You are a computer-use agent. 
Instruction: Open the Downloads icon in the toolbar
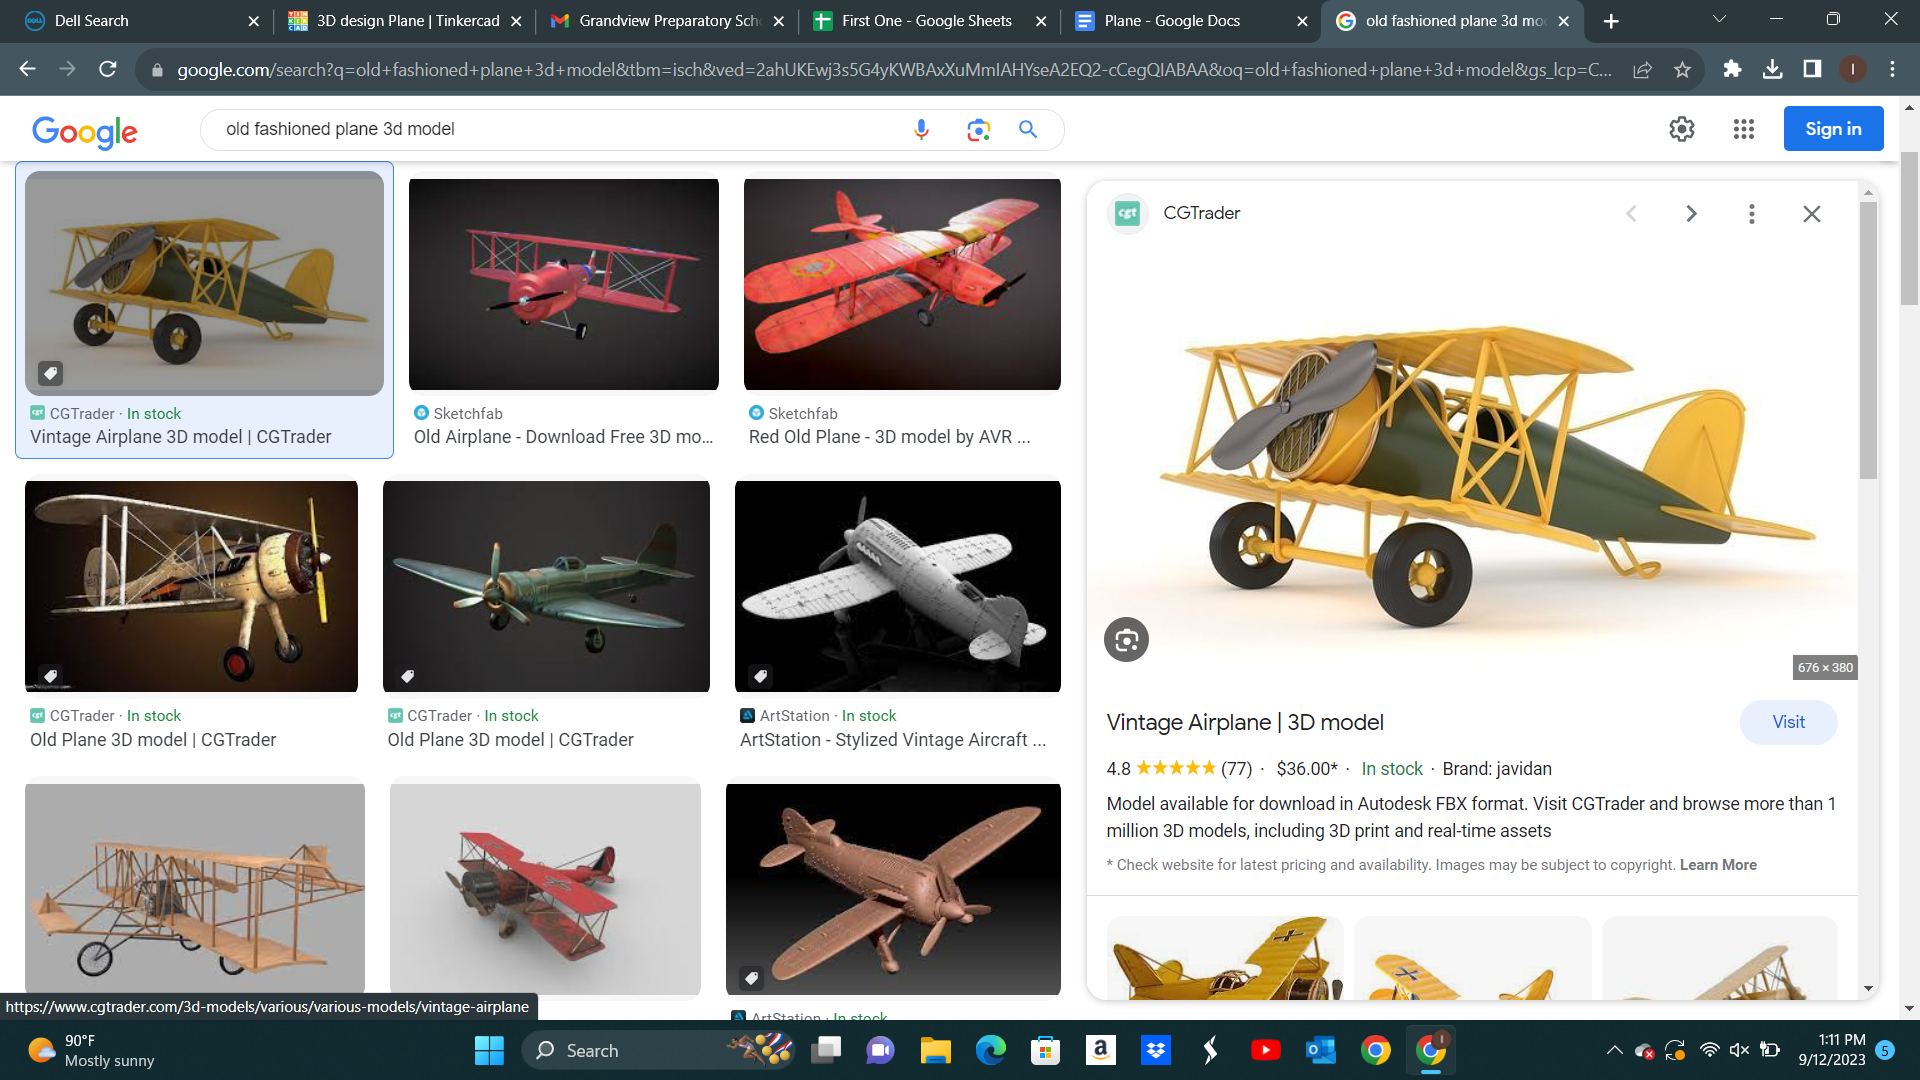pyautogui.click(x=1773, y=69)
